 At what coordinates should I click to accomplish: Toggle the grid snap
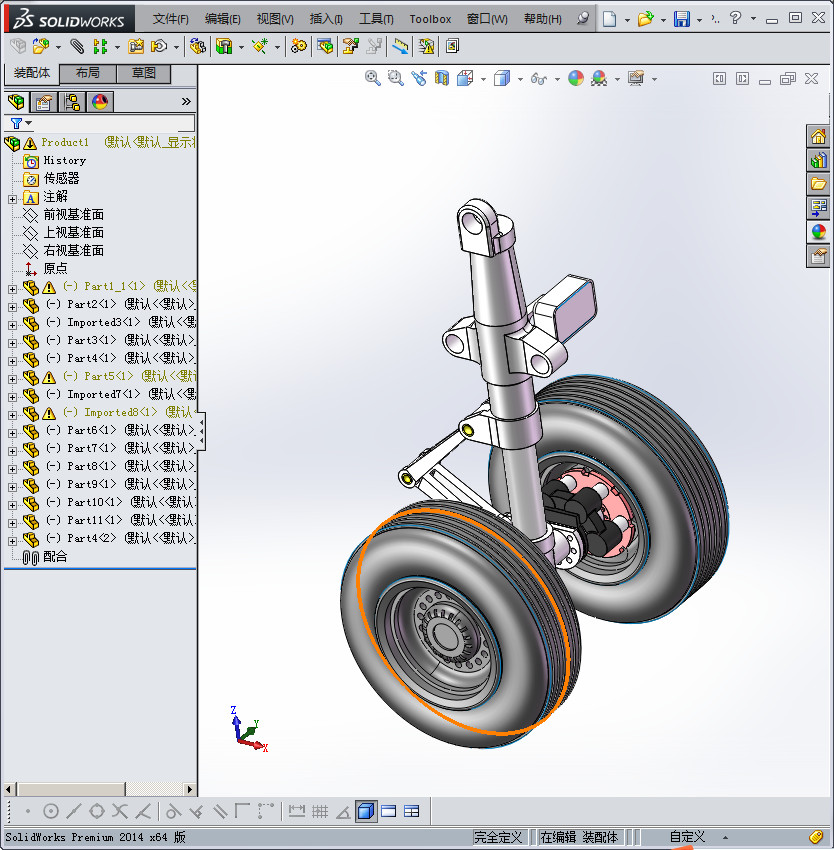[320, 811]
